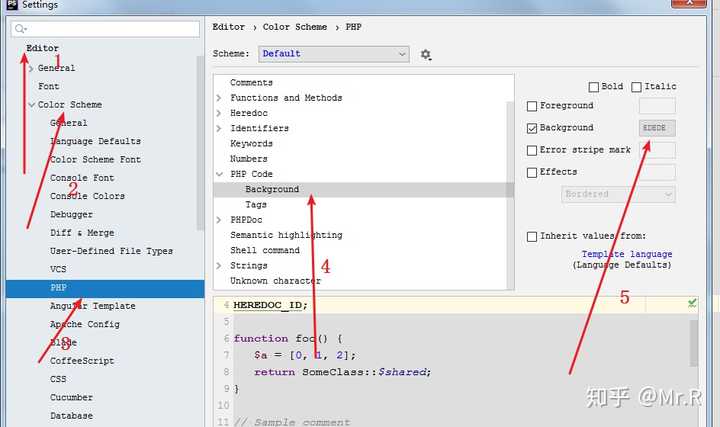Select Background under PHP Code

pos(363,190)
